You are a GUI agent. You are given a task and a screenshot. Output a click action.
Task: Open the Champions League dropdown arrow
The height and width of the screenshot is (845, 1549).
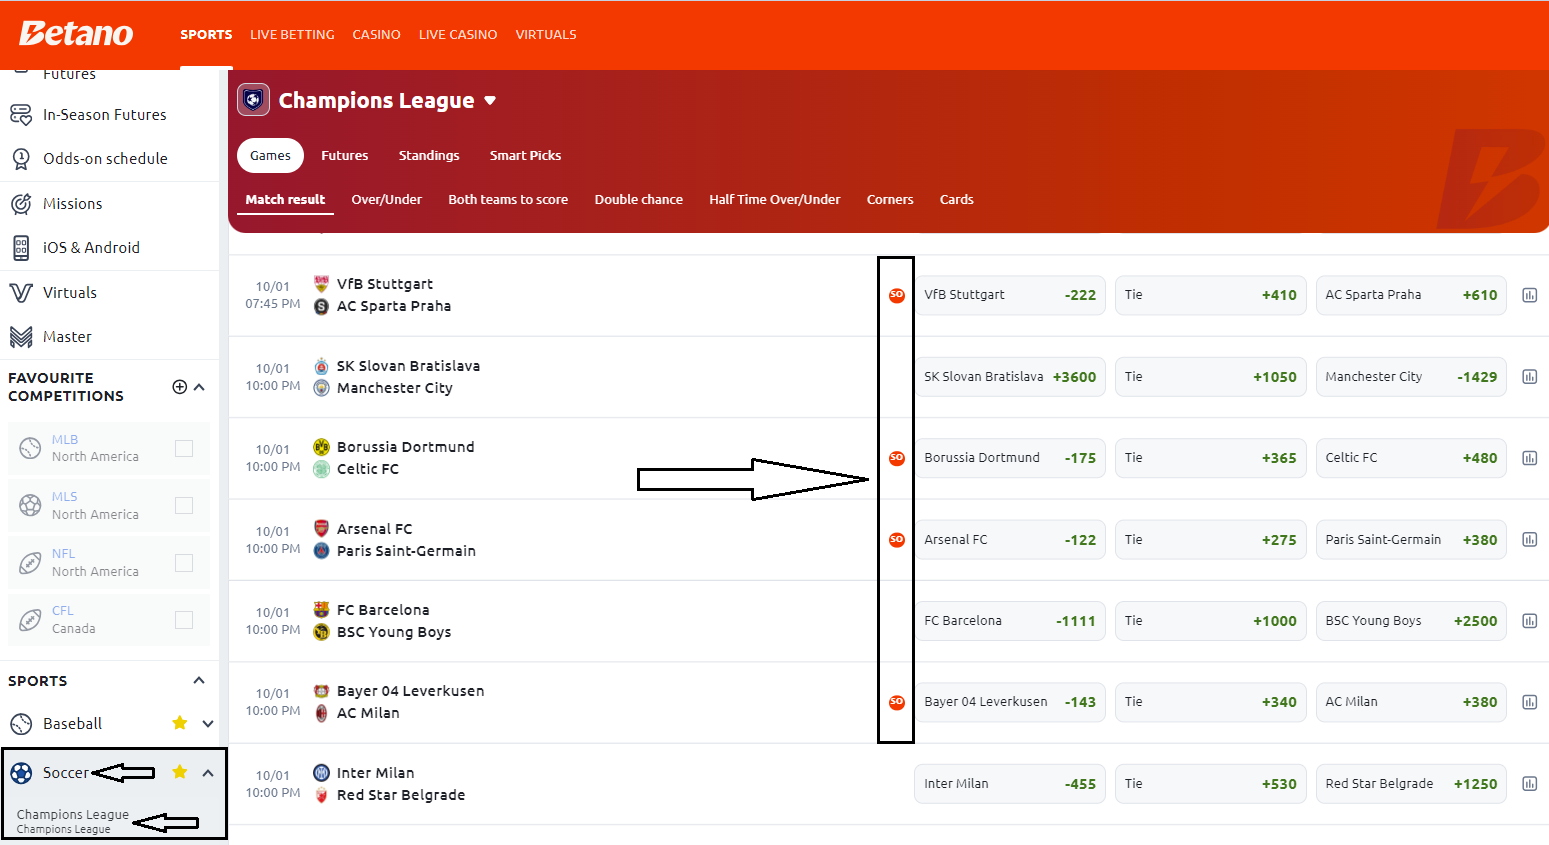tap(490, 101)
